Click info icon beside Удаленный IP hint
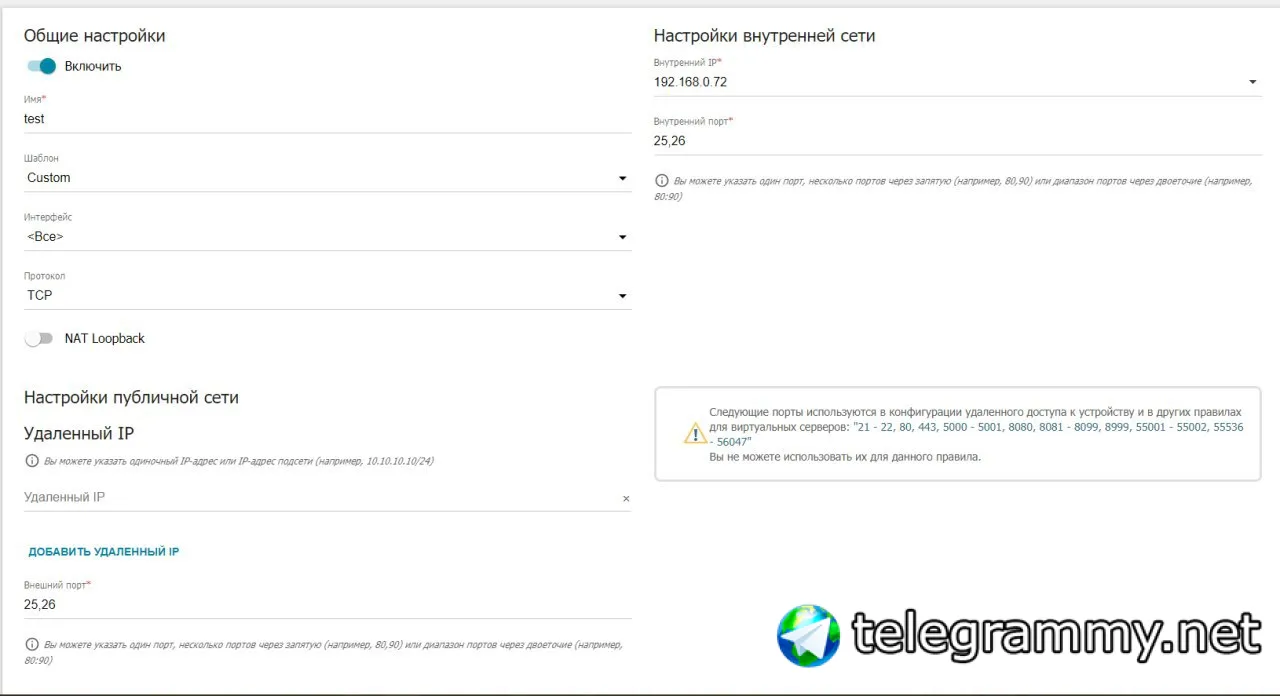The image size is (1280, 696). click(x=31, y=461)
